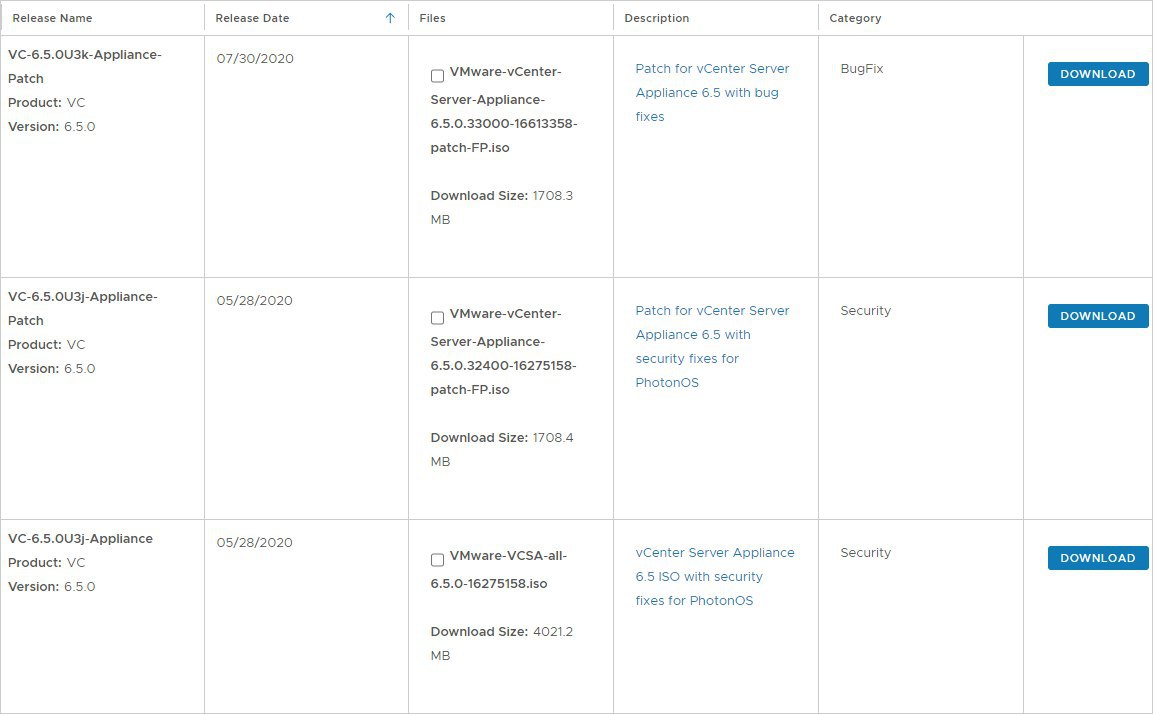Screen dimensions: 1153x714
Task: Select the VC-6.5.0U3j-Appliance release name
Action: pyautogui.click(x=80, y=538)
